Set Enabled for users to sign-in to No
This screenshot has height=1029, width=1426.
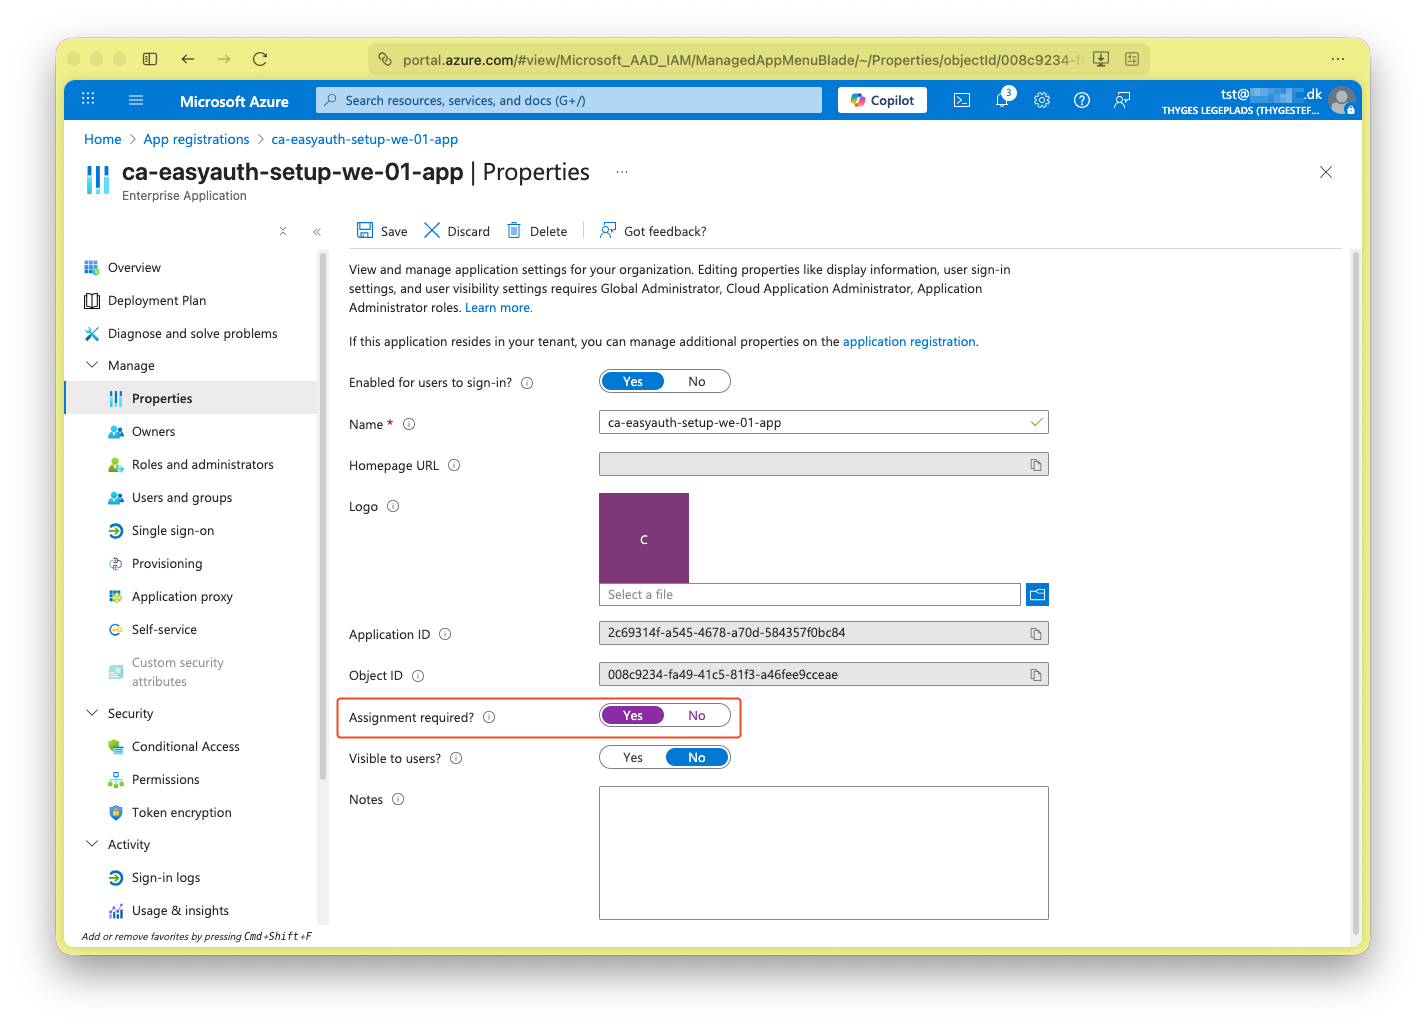click(x=697, y=381)
